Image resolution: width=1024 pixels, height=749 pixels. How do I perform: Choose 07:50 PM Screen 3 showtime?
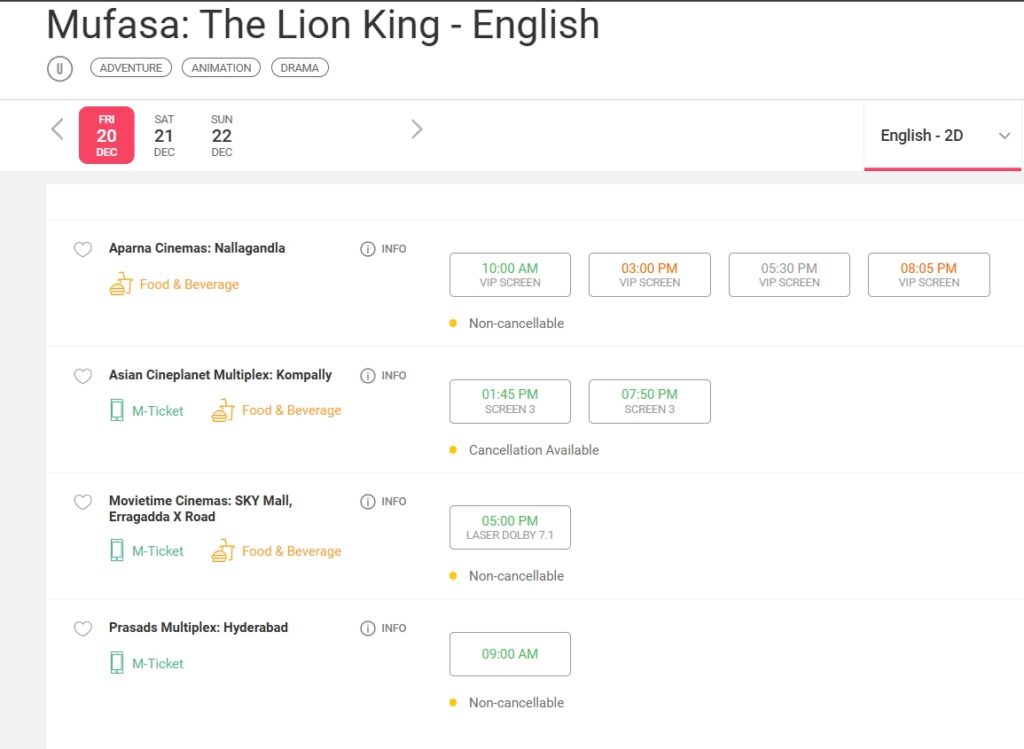pyautogui.click(x=649, y=401)
